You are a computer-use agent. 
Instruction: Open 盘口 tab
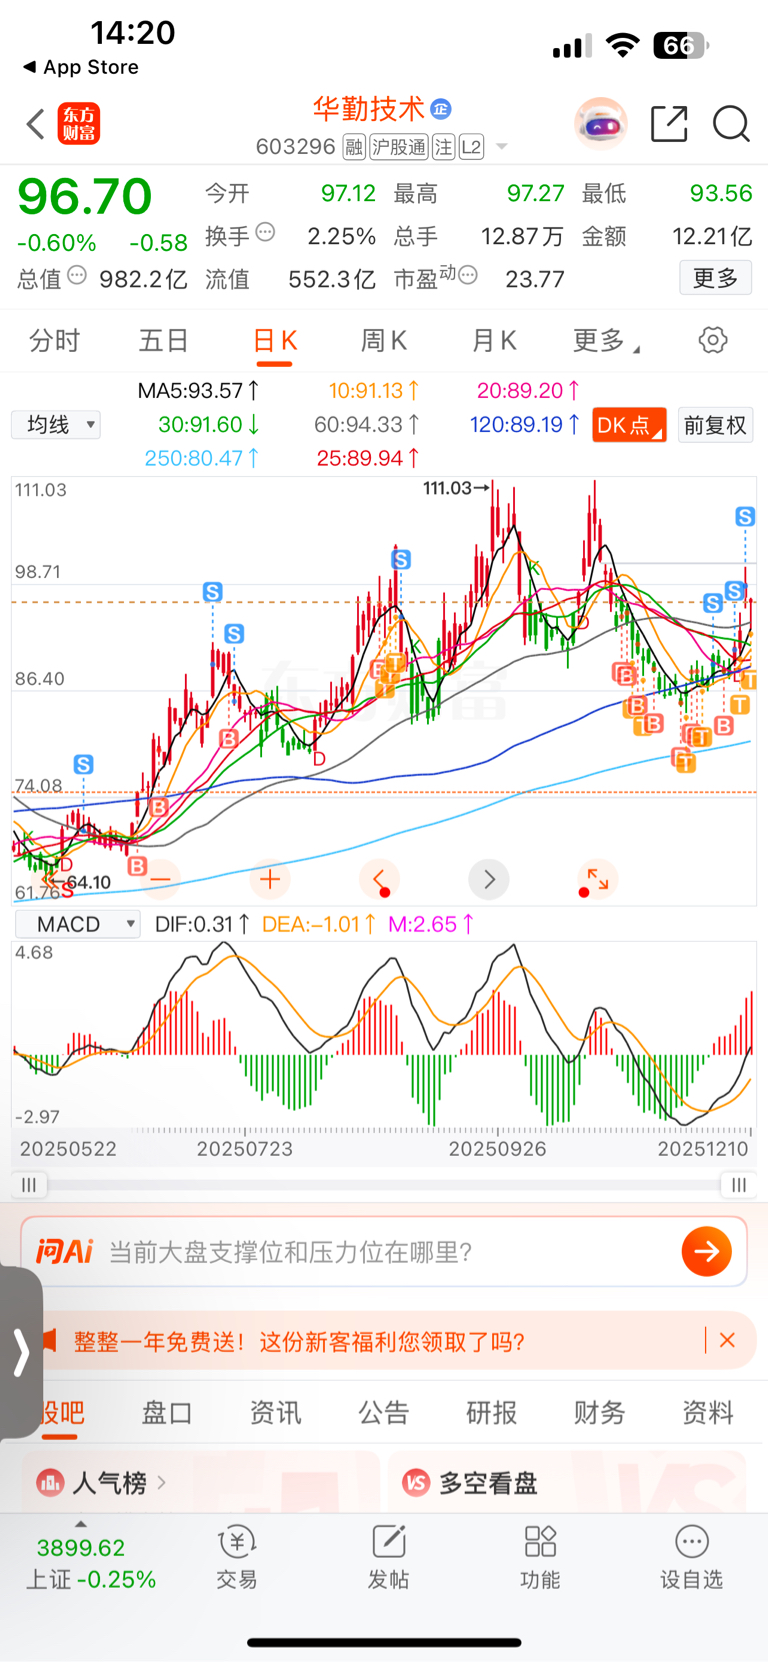[x=167, y=1412]
